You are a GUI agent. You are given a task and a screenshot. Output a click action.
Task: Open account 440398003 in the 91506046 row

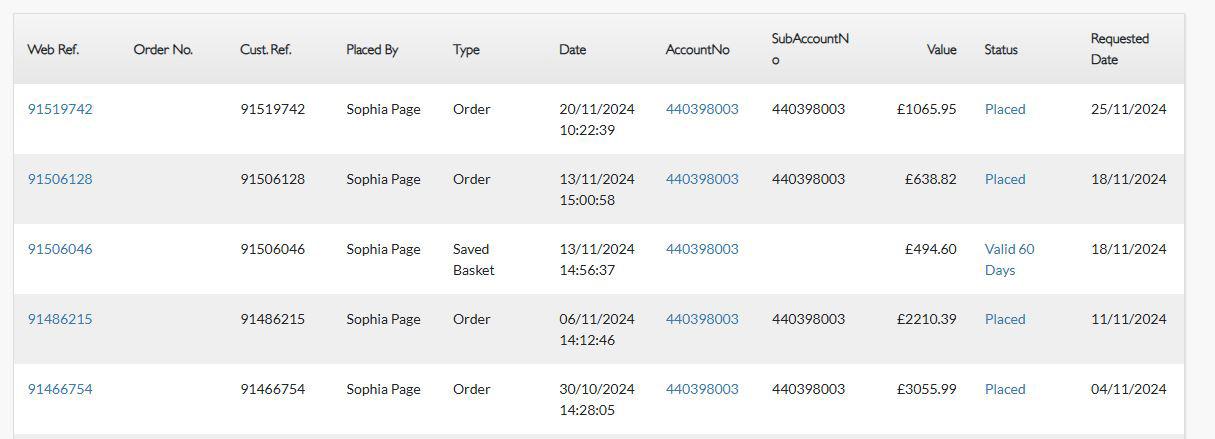tap(702, 249)
